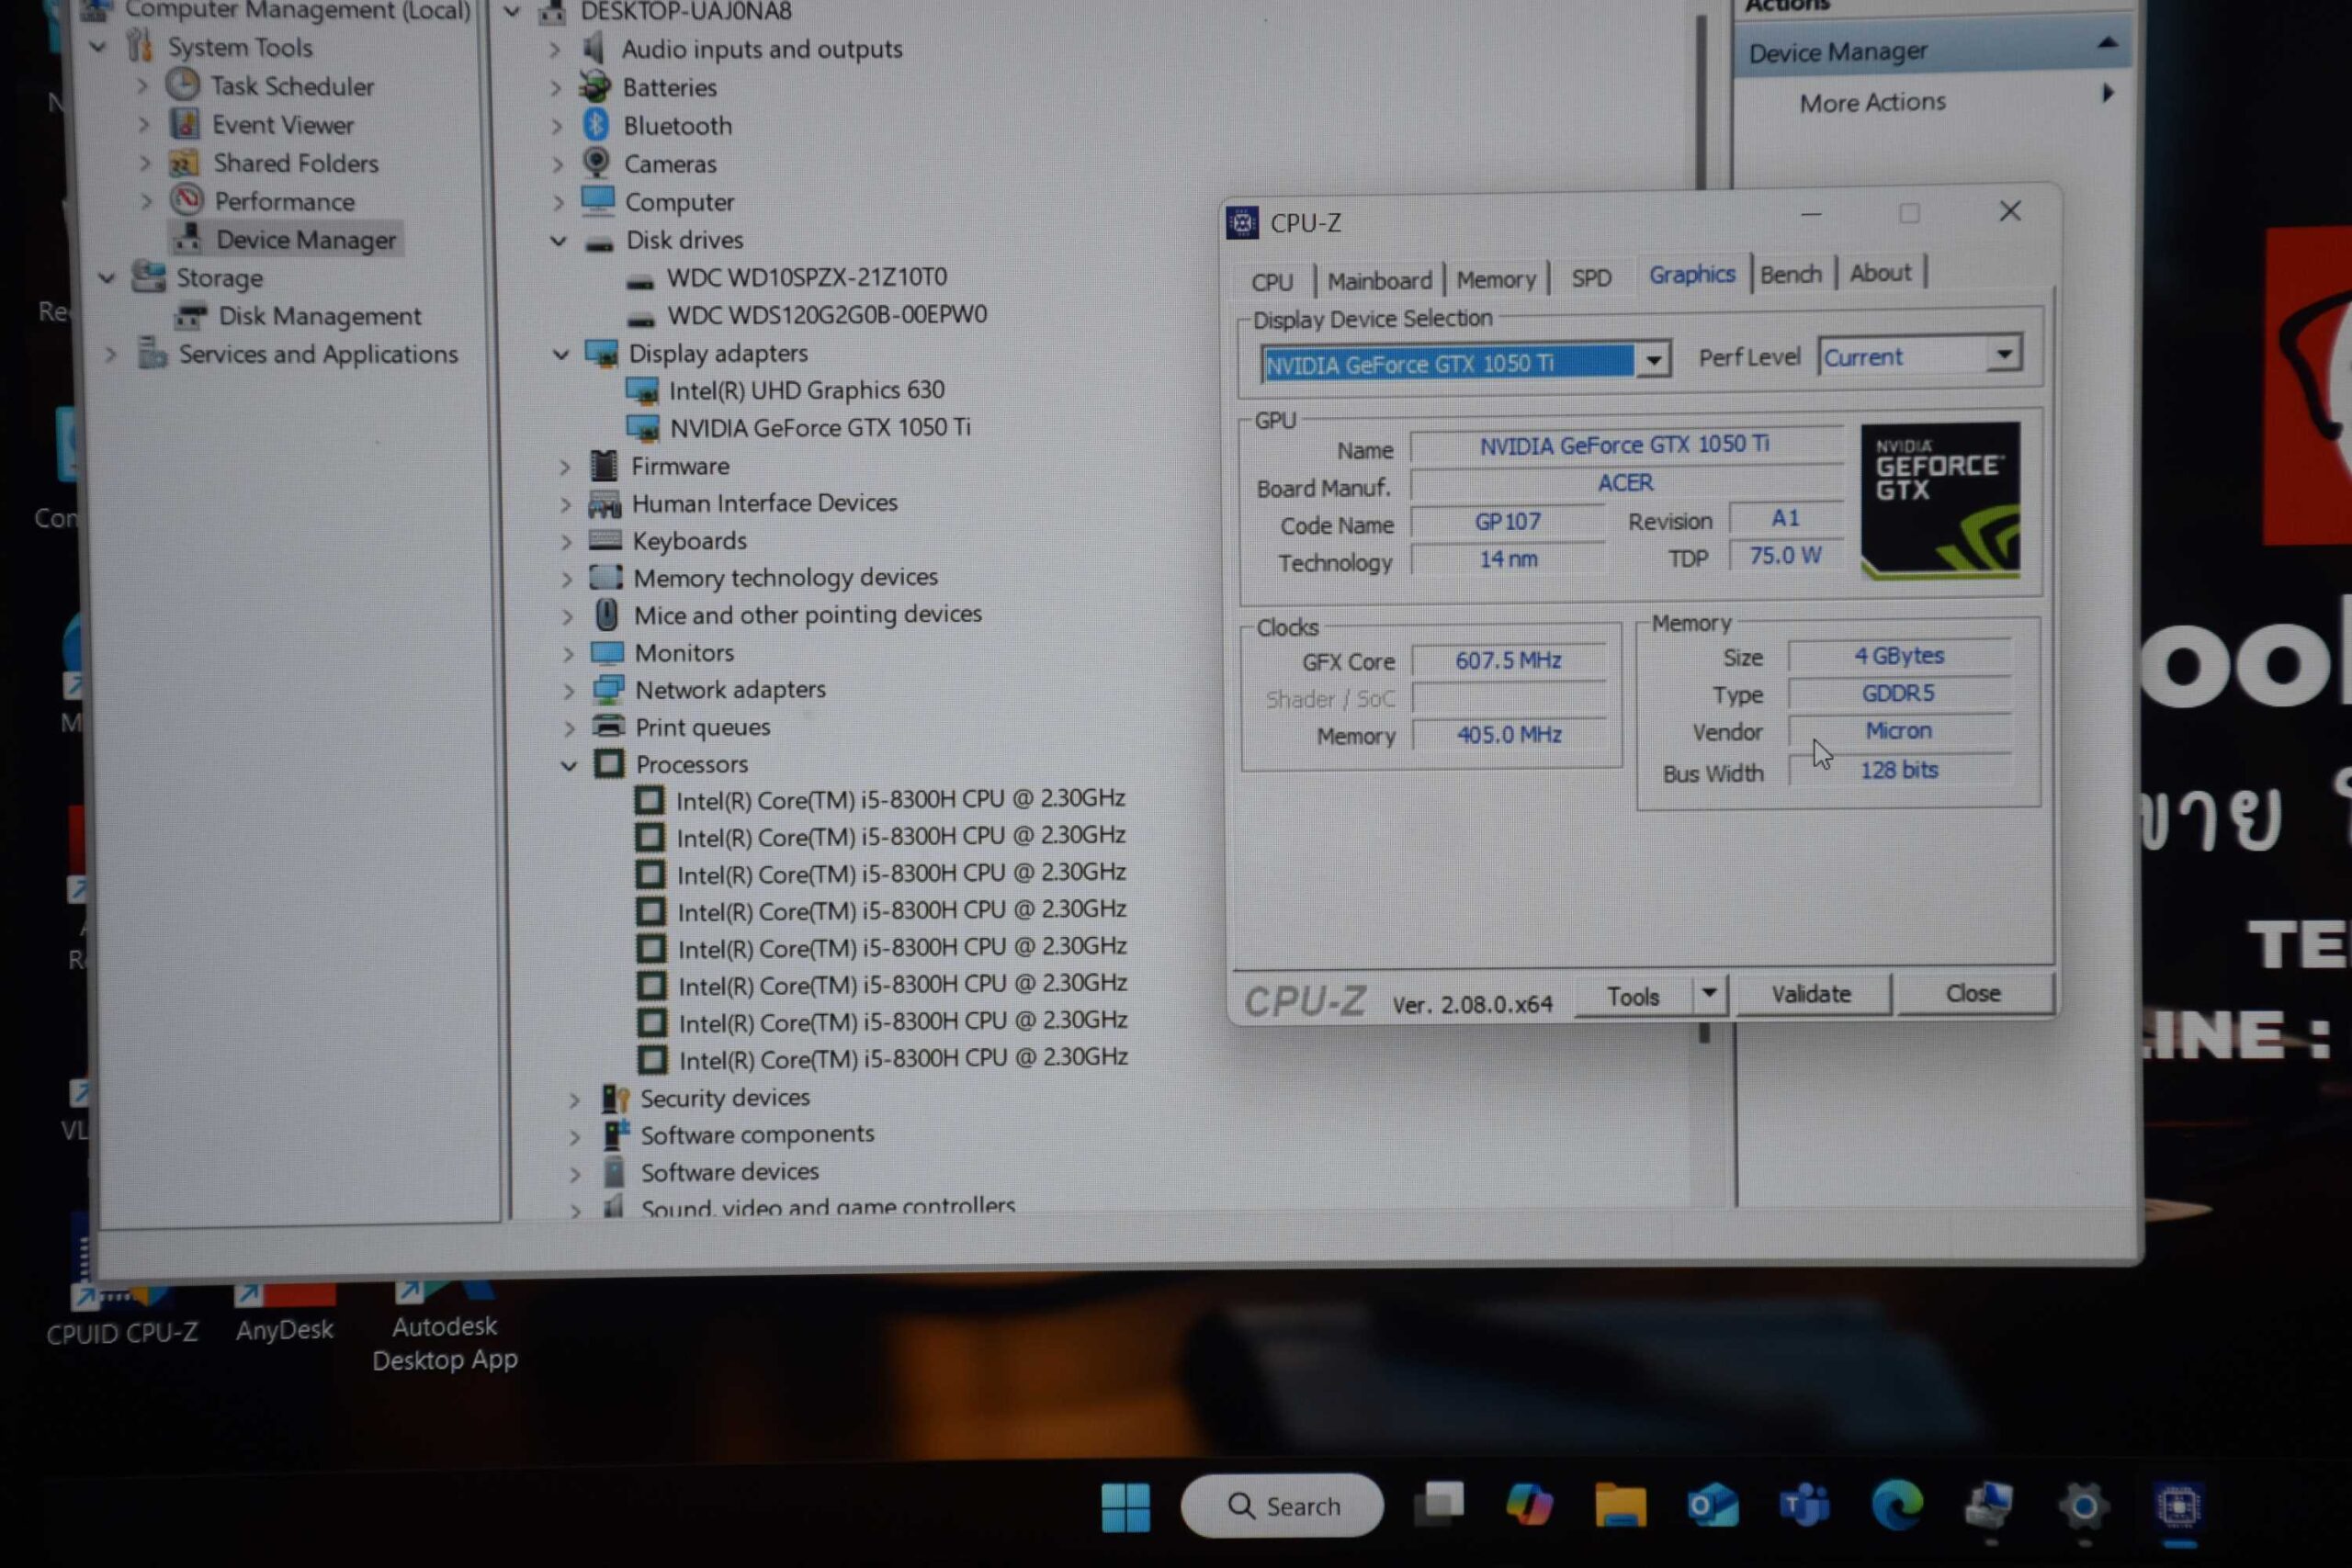
Task: Click the Security devices icon
Action: tap(614, 1098)
